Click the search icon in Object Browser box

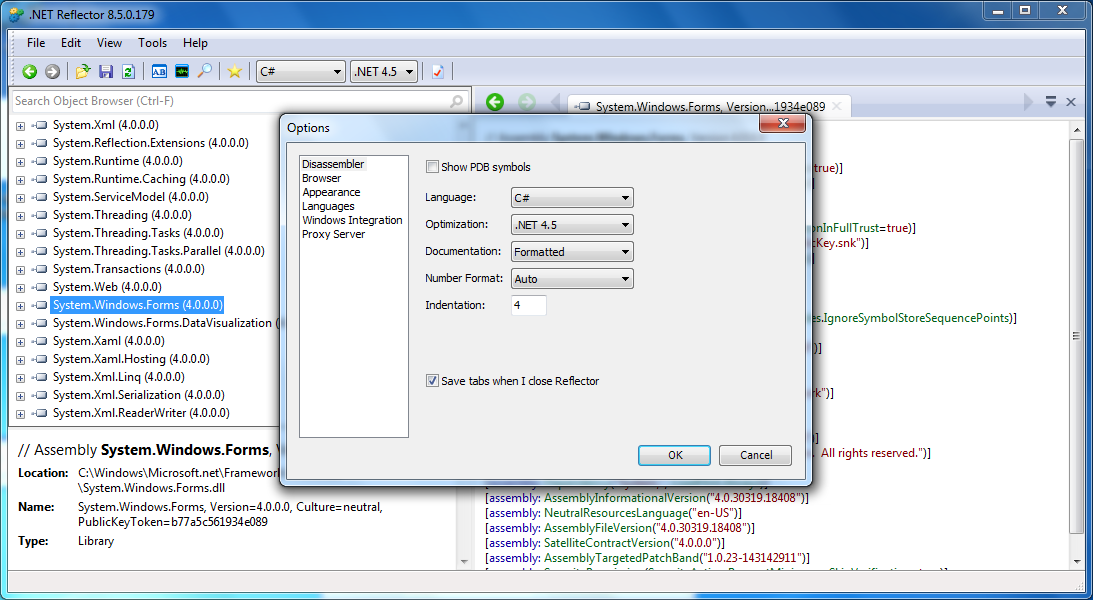[457, 101]
